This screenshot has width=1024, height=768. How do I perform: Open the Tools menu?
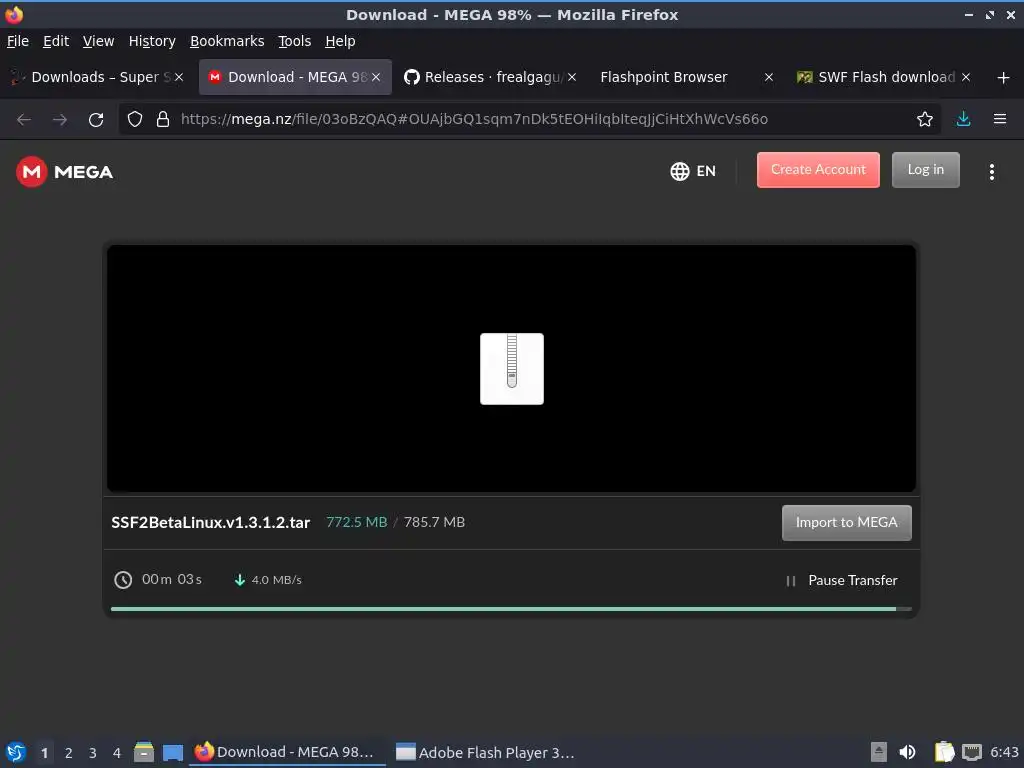click(295, 41)
